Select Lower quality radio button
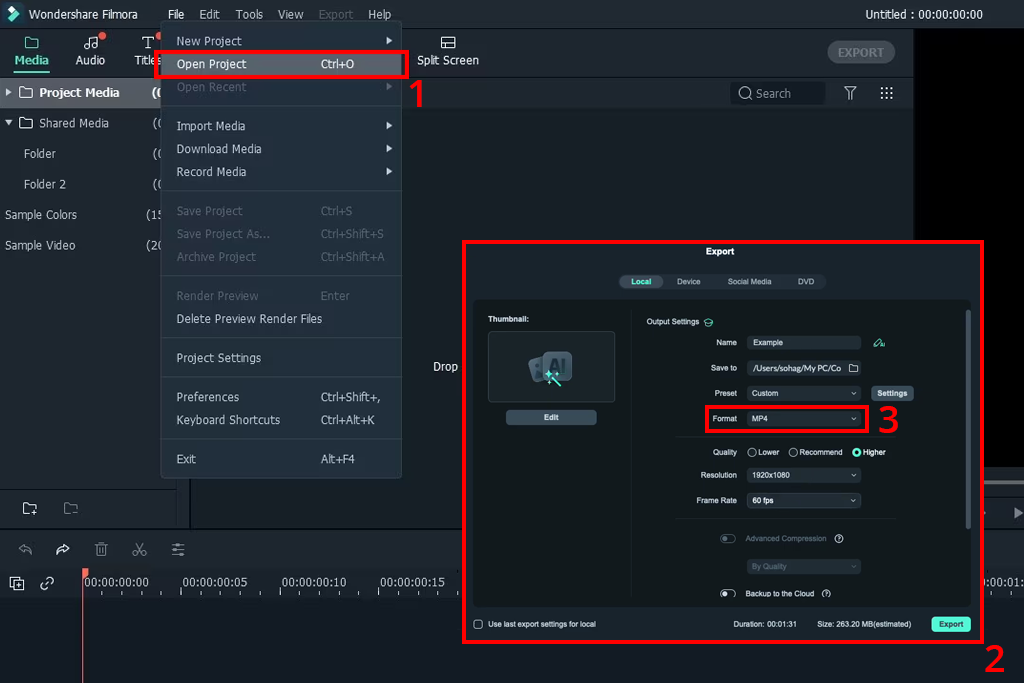 click(752, 453)
